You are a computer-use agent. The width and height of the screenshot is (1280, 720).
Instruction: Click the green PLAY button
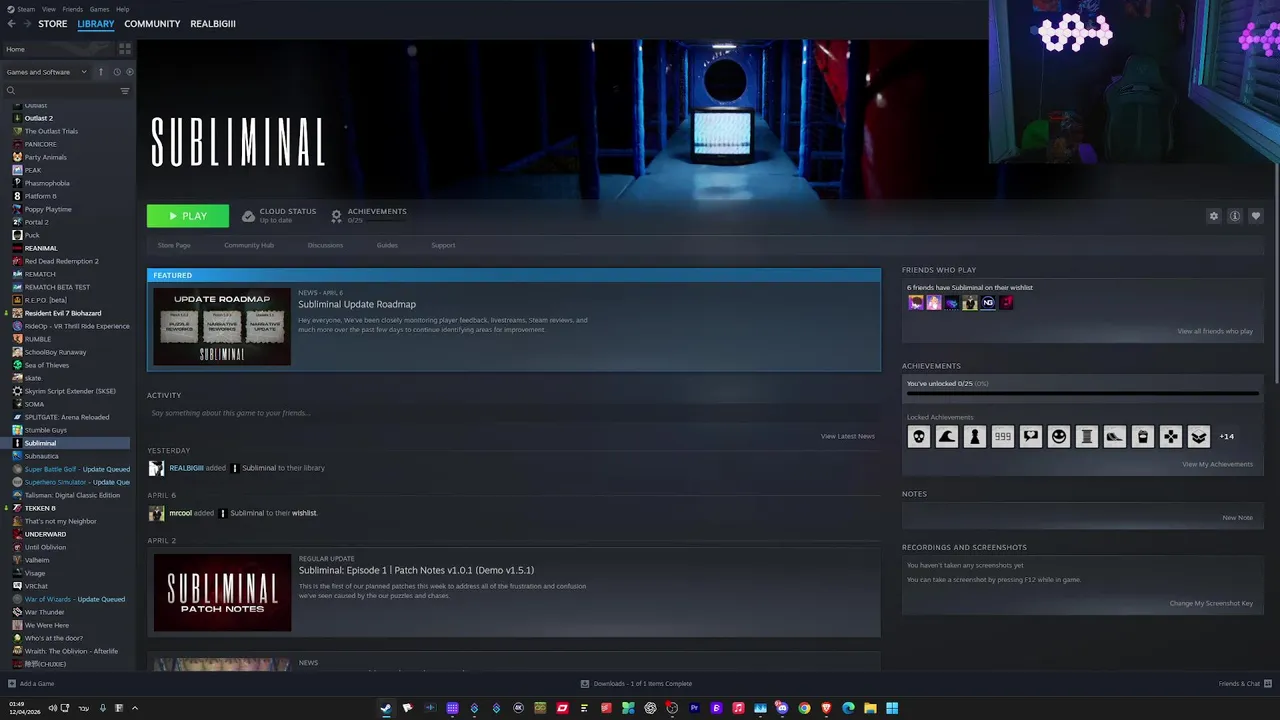click(x=188, y=216)
